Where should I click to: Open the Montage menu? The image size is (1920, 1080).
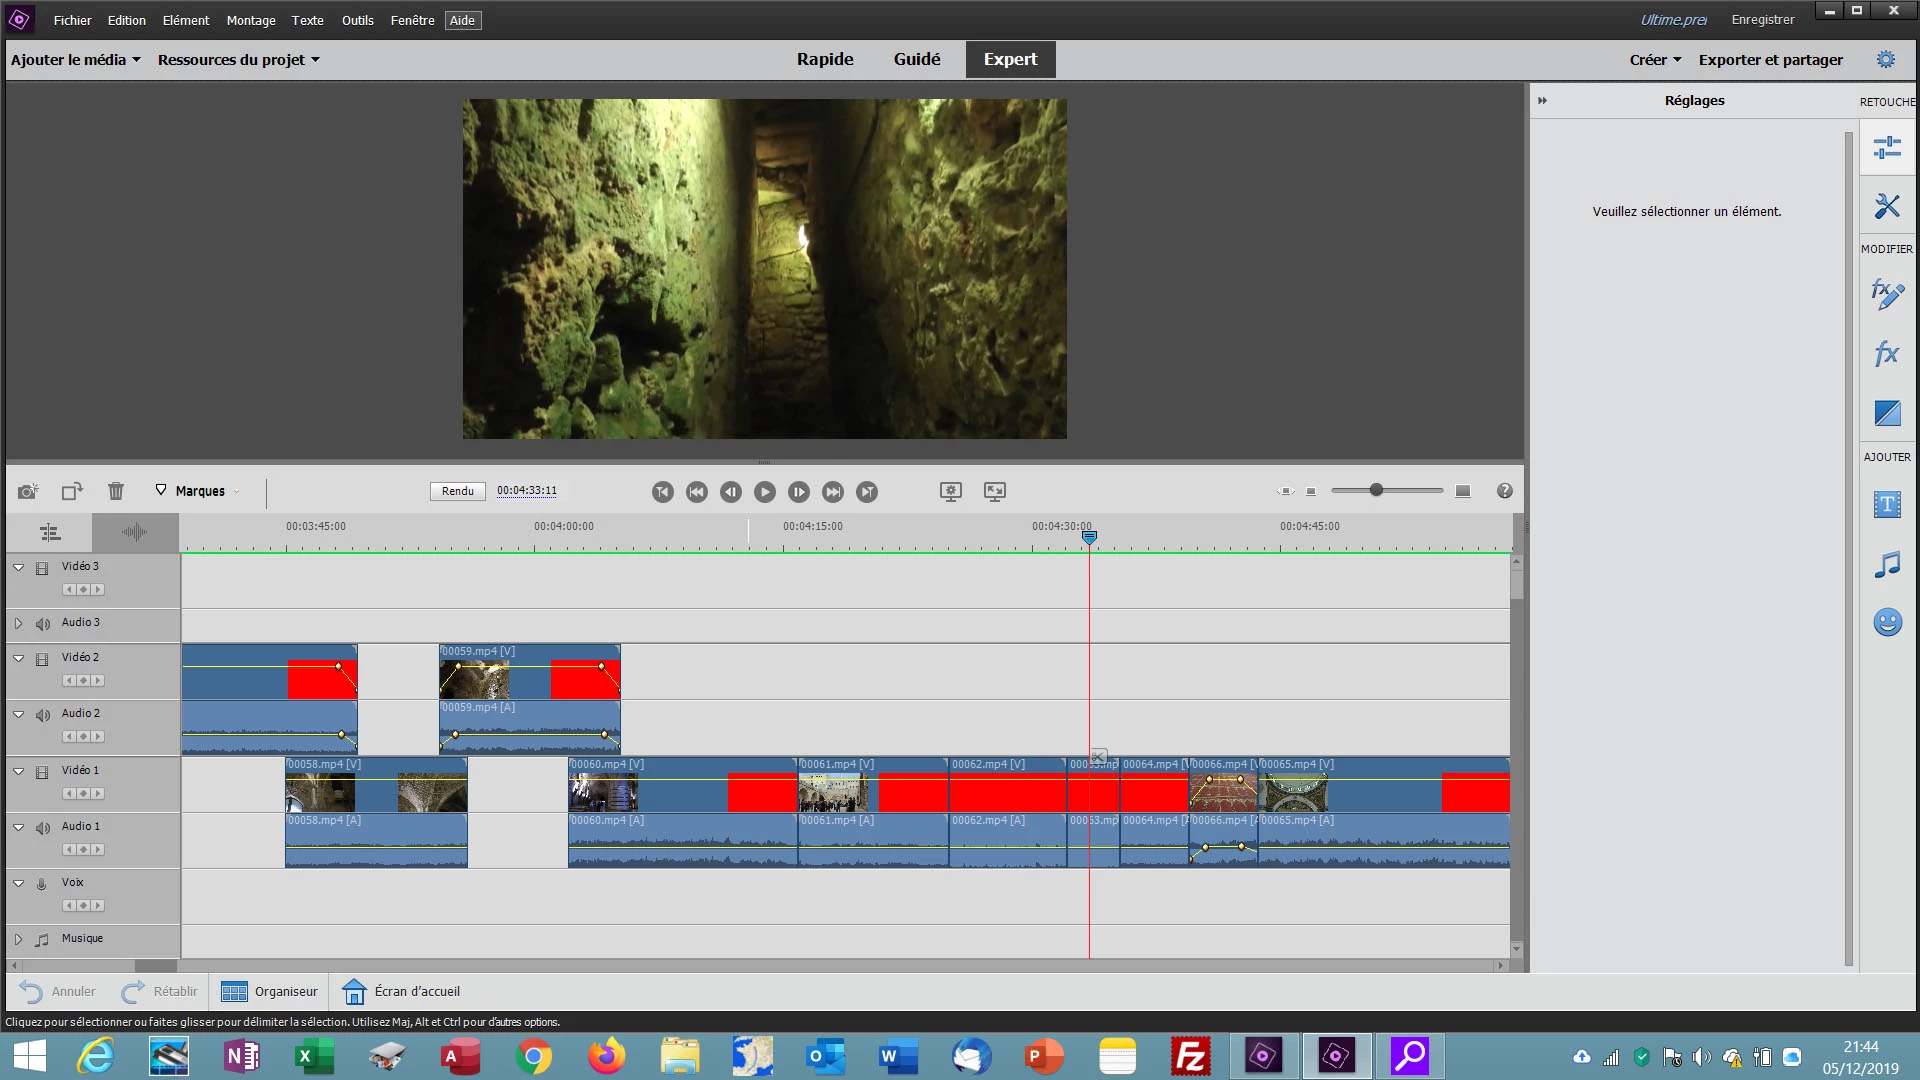pos(250,20)
